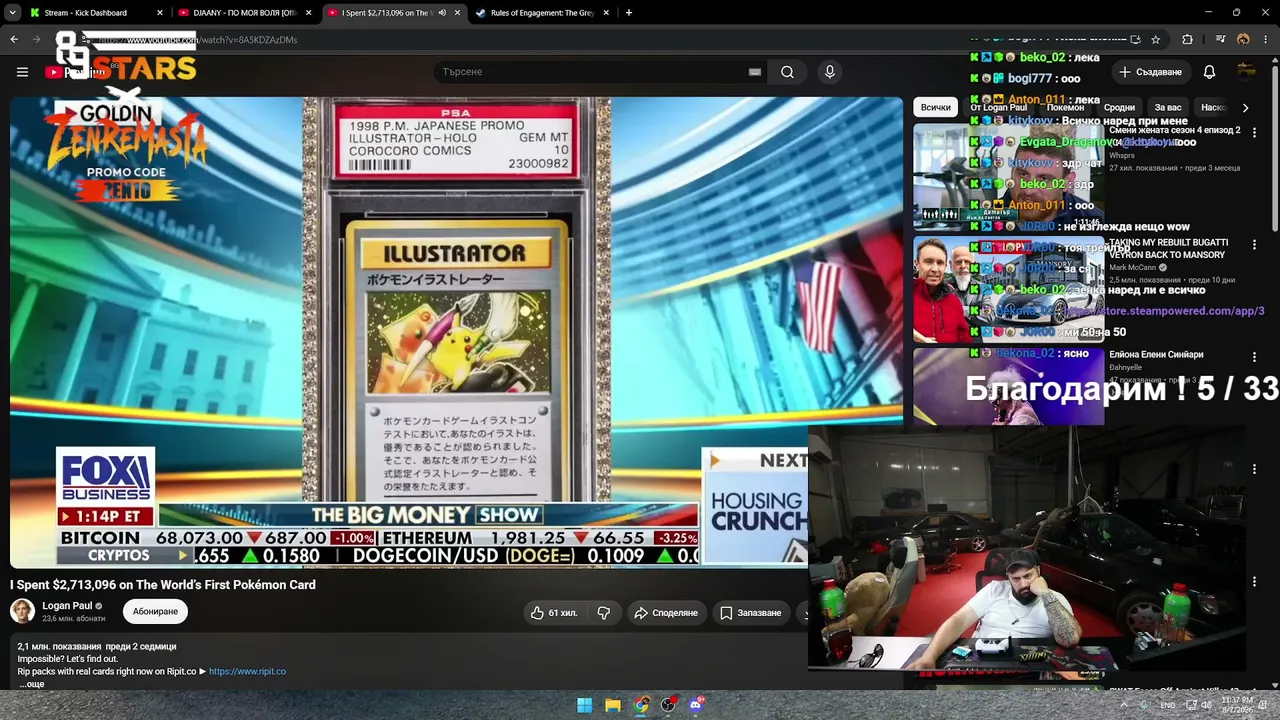
Task: Dislike the video with thumbs down
Action: click(604, 613)
